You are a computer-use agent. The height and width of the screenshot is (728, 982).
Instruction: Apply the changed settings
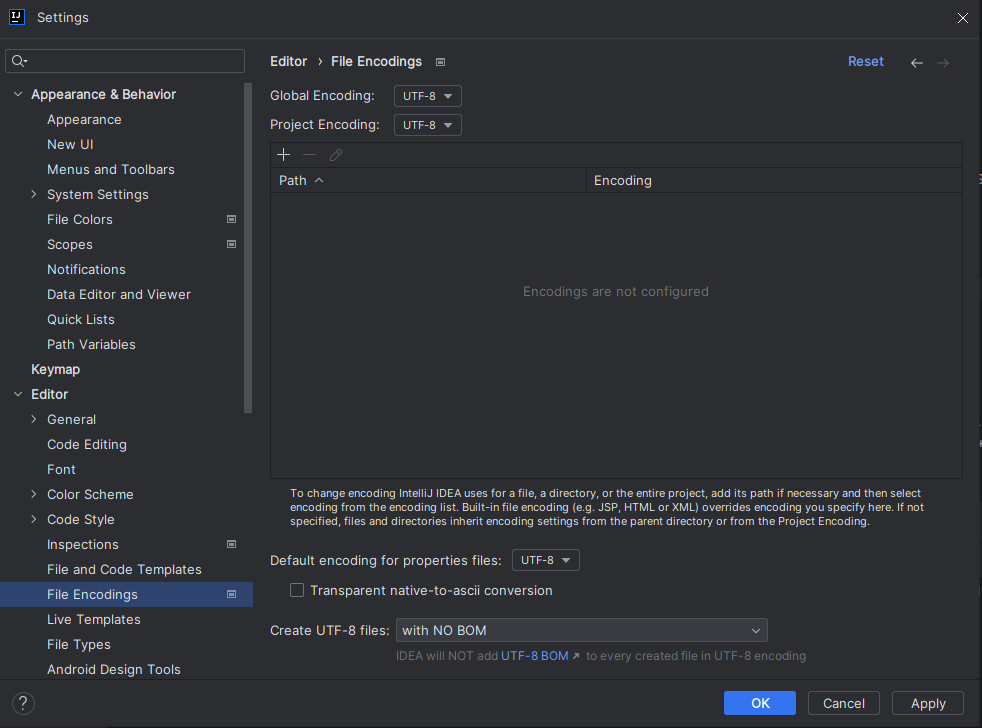pos(927,703)
